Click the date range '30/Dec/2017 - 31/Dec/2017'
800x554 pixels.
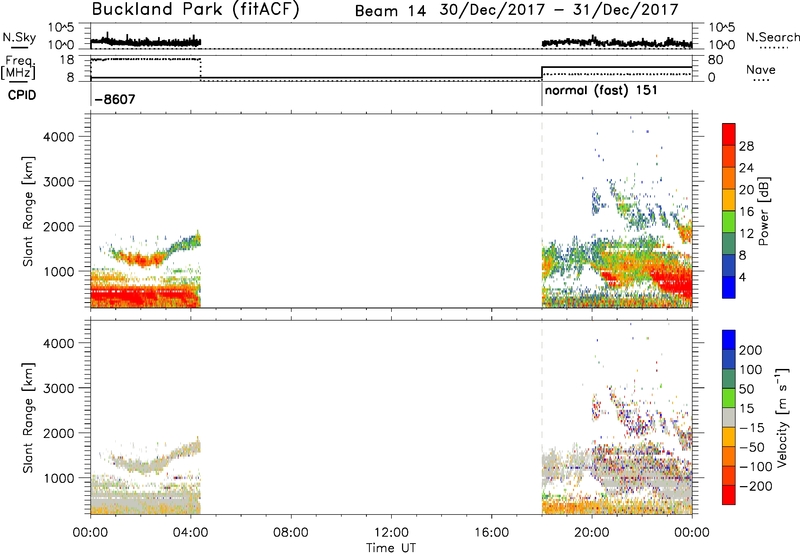[559, 10]
